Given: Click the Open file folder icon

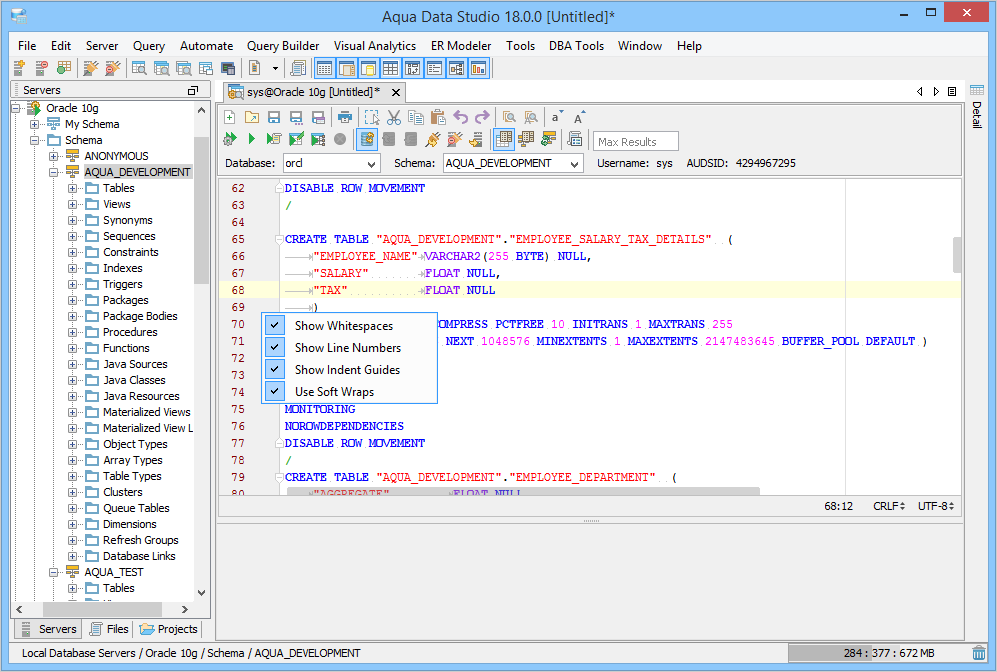Looking at the screenshot, I should pyautogui.click(x=252, y=117).
